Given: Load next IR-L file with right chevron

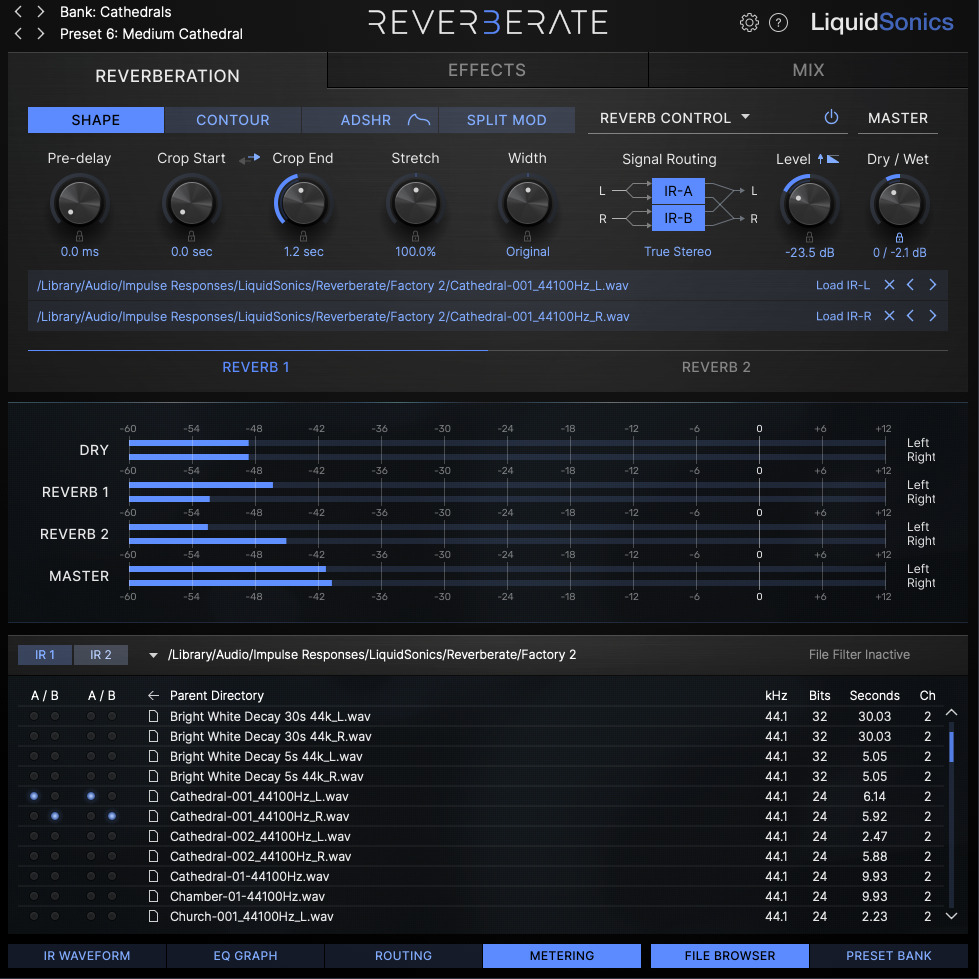Looking at the screenshot, I should [932, 285].
